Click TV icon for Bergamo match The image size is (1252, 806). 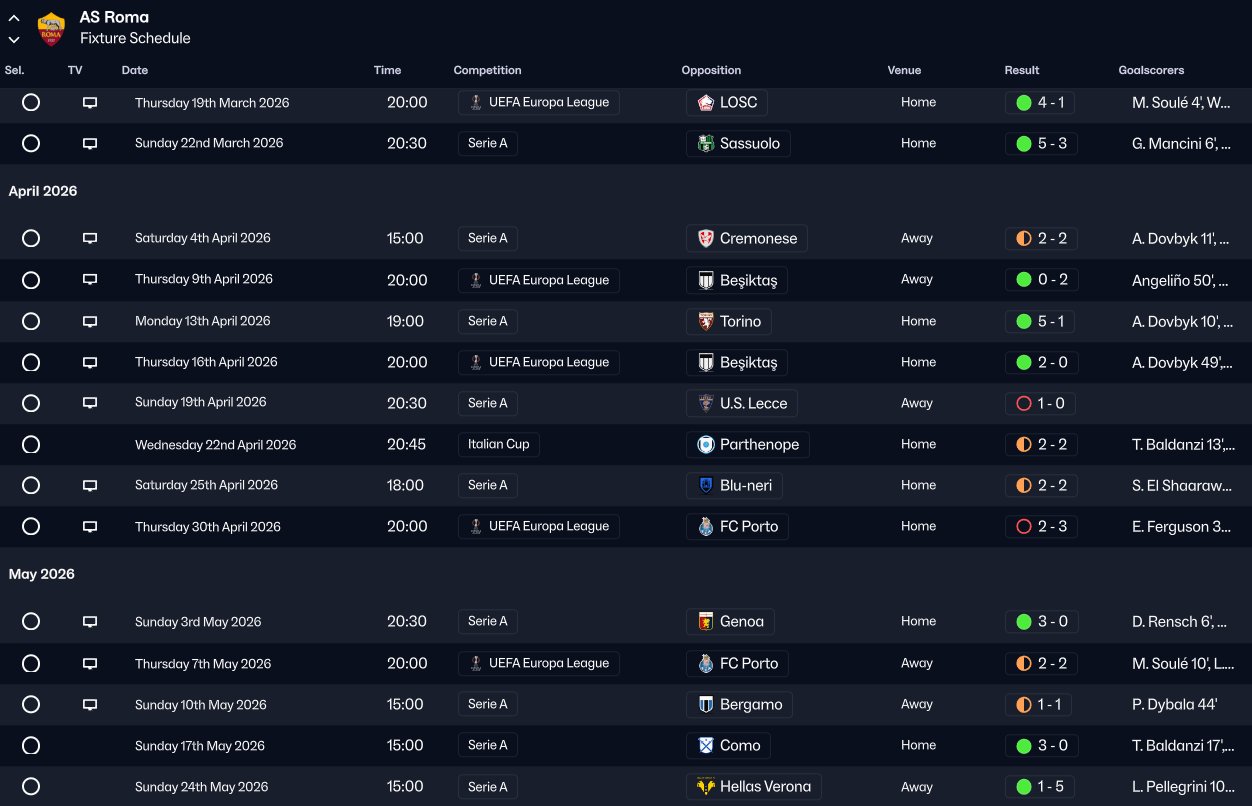[x=90, y=704]
